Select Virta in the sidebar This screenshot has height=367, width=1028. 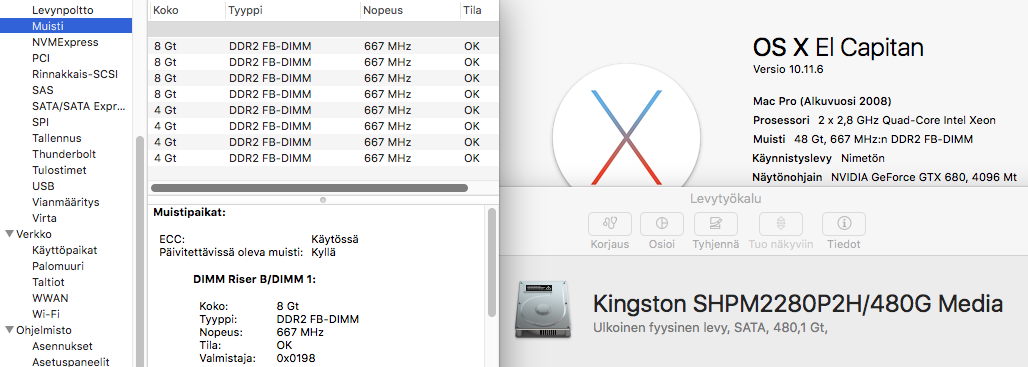point(44,218)
